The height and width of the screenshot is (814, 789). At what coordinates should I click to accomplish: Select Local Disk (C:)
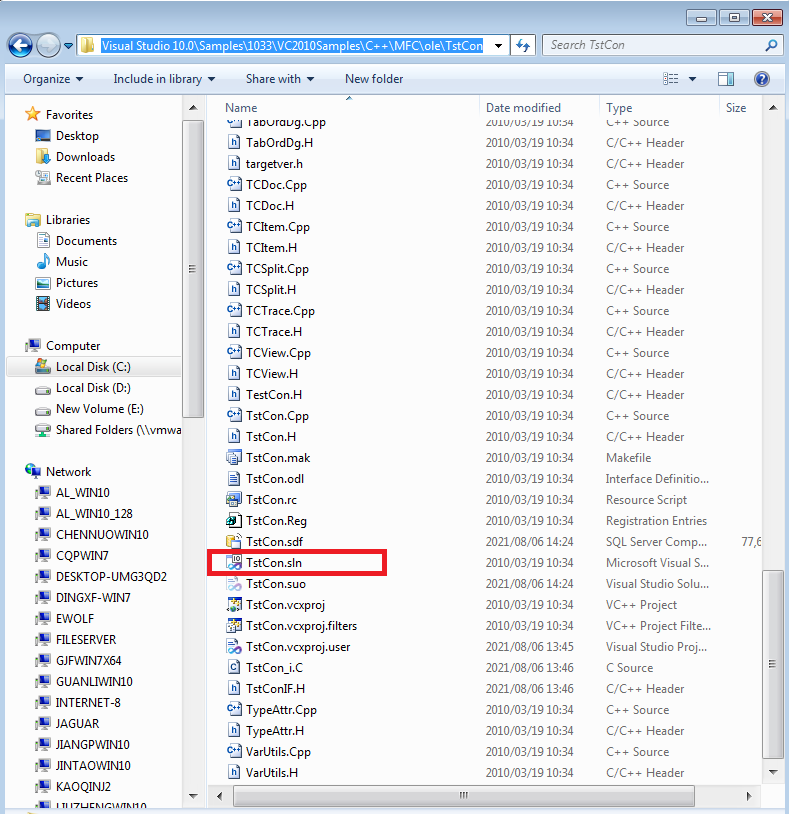[x=93, y=367]
